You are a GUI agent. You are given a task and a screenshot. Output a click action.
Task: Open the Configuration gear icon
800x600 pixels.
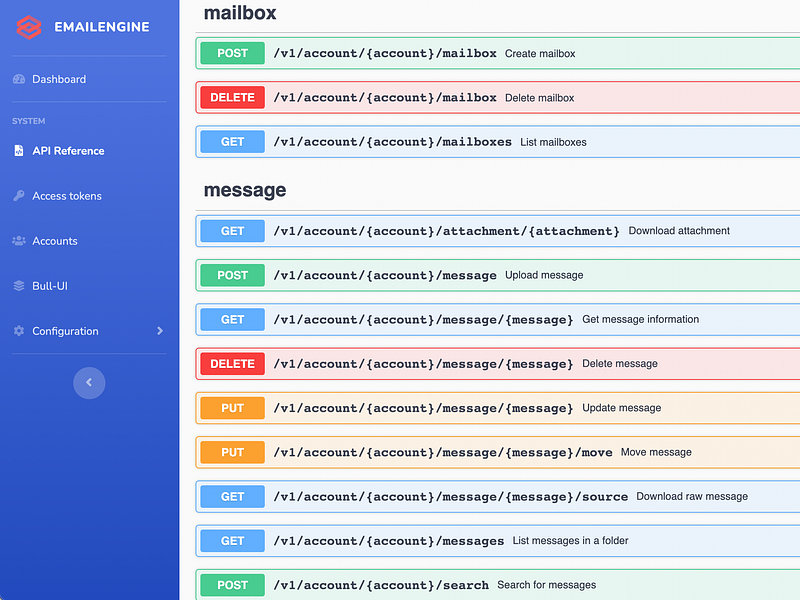[x=17, y=331]
